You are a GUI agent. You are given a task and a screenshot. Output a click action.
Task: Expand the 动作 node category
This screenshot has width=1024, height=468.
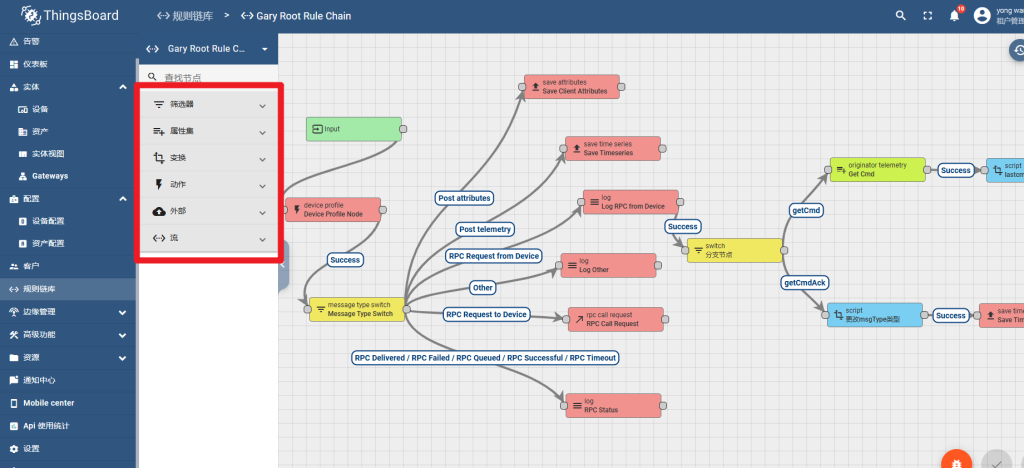pos(209,185)
